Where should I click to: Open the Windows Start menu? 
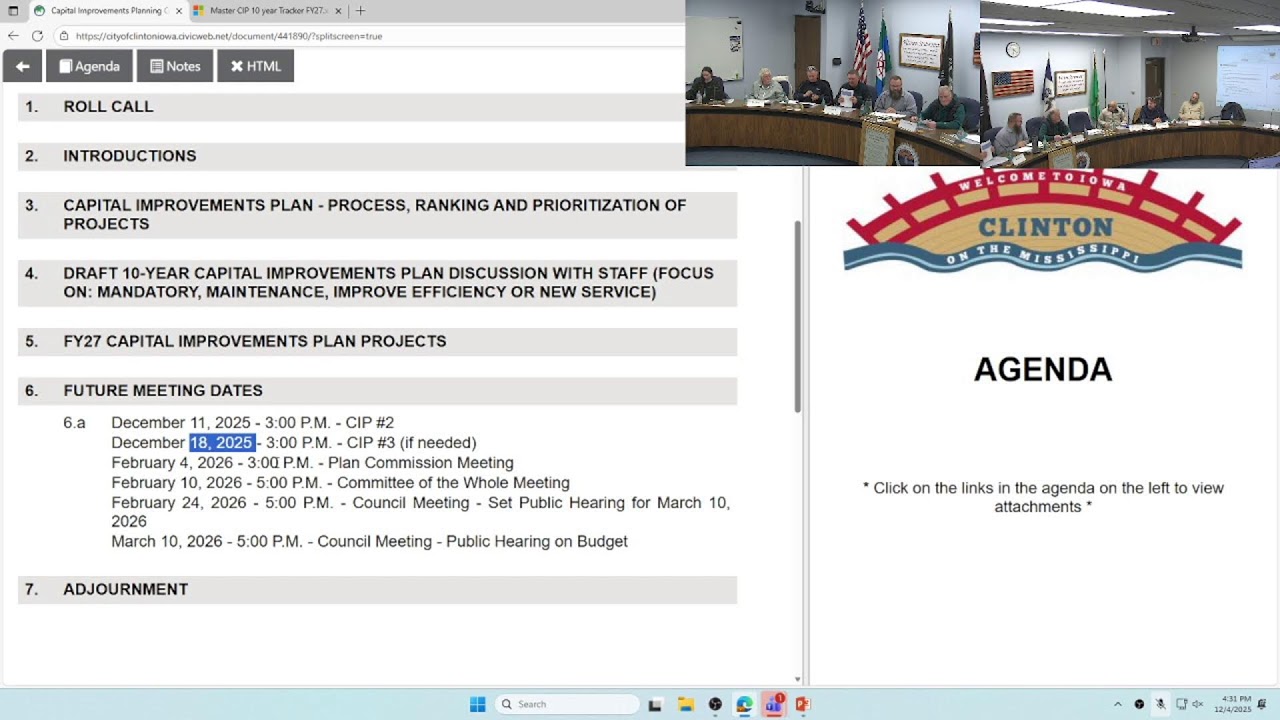478,704
